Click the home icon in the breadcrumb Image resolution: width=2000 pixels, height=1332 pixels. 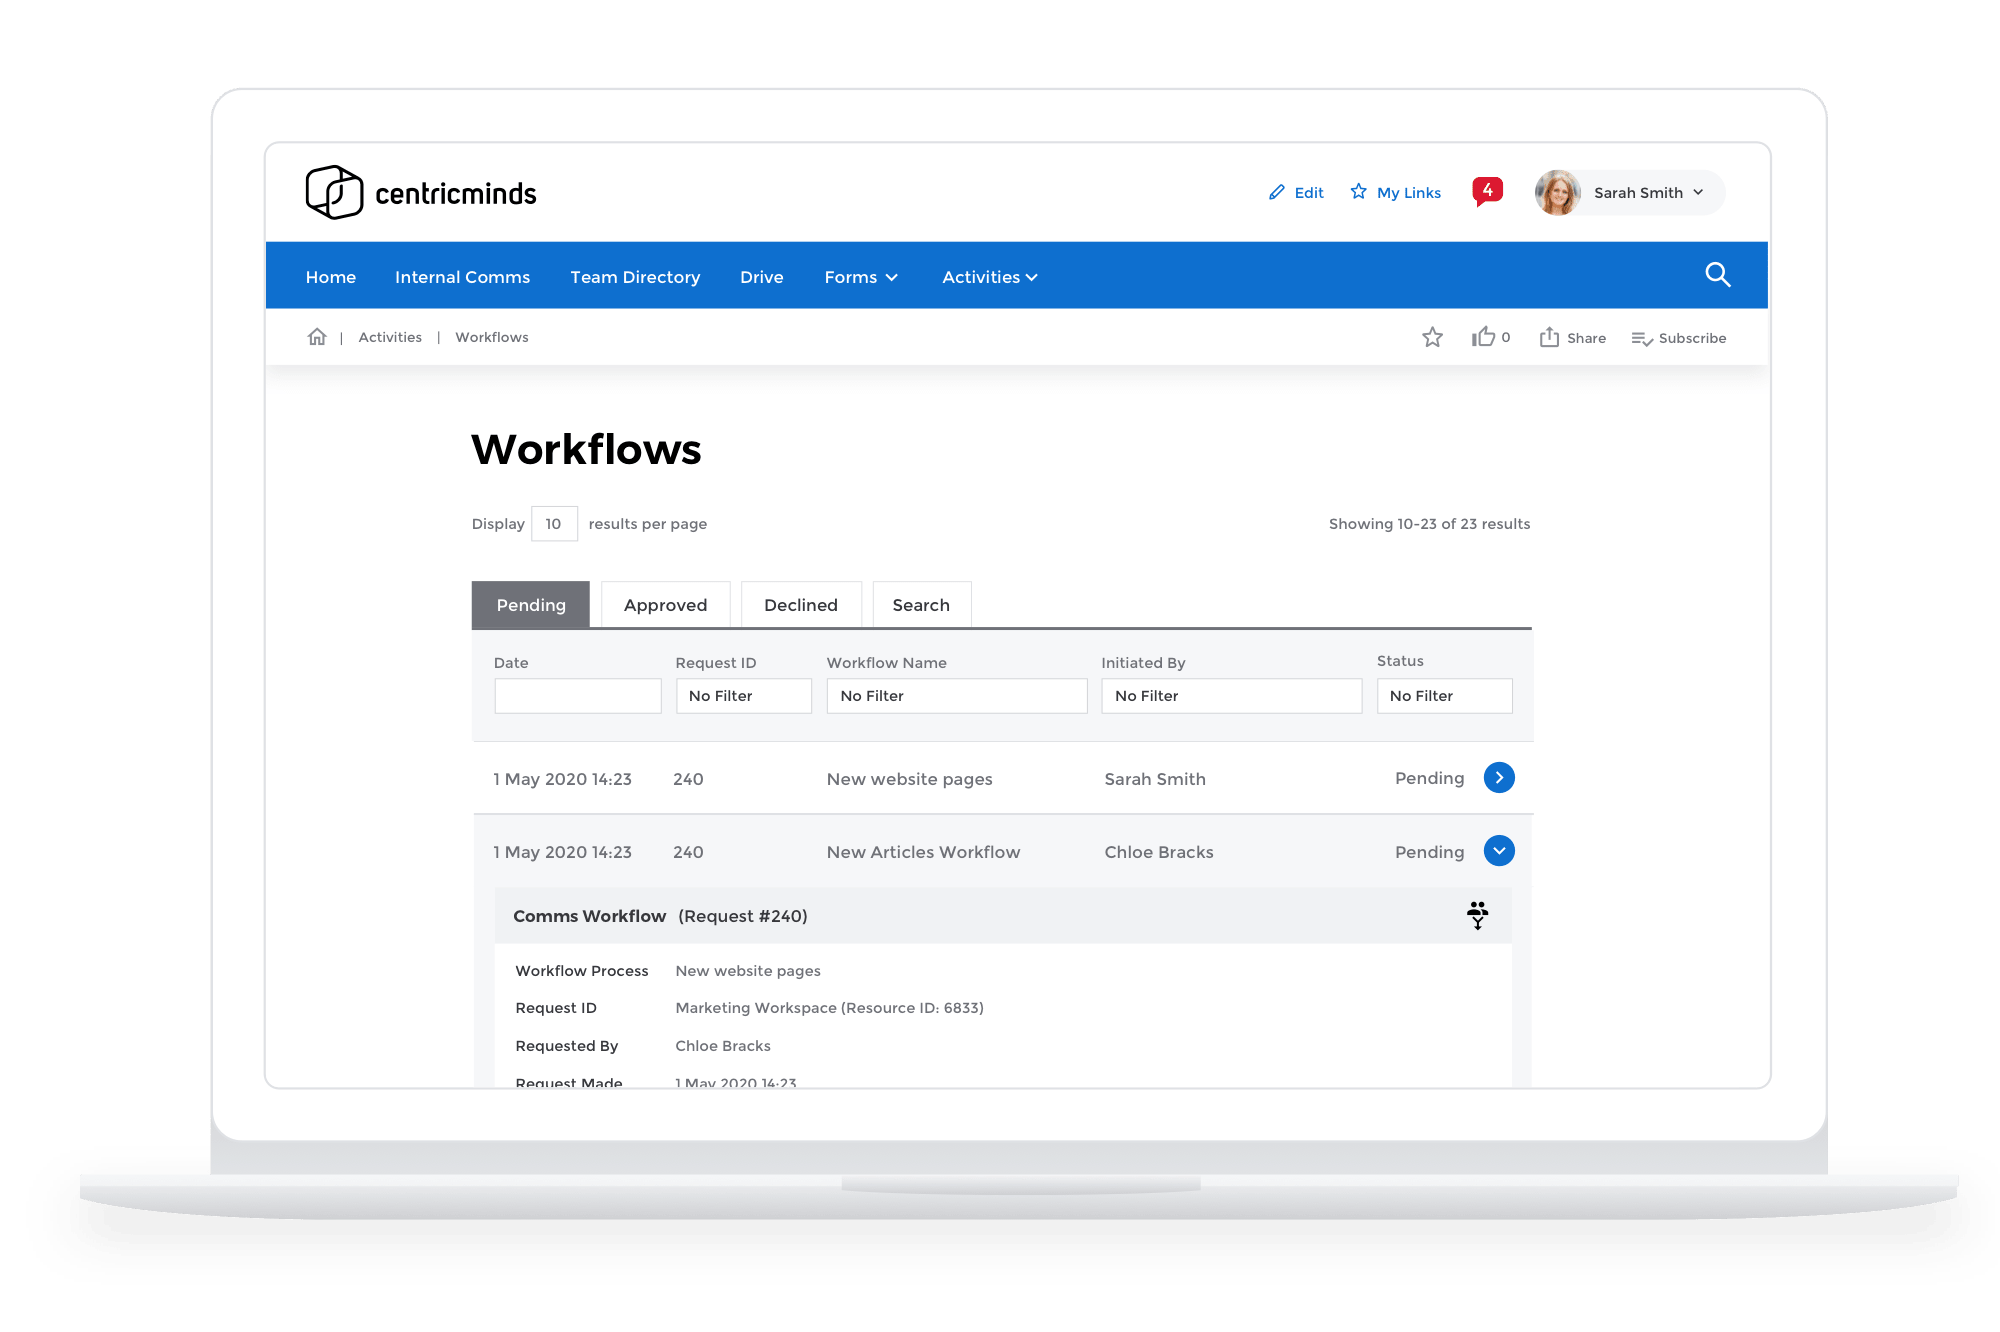pos(317,337)
